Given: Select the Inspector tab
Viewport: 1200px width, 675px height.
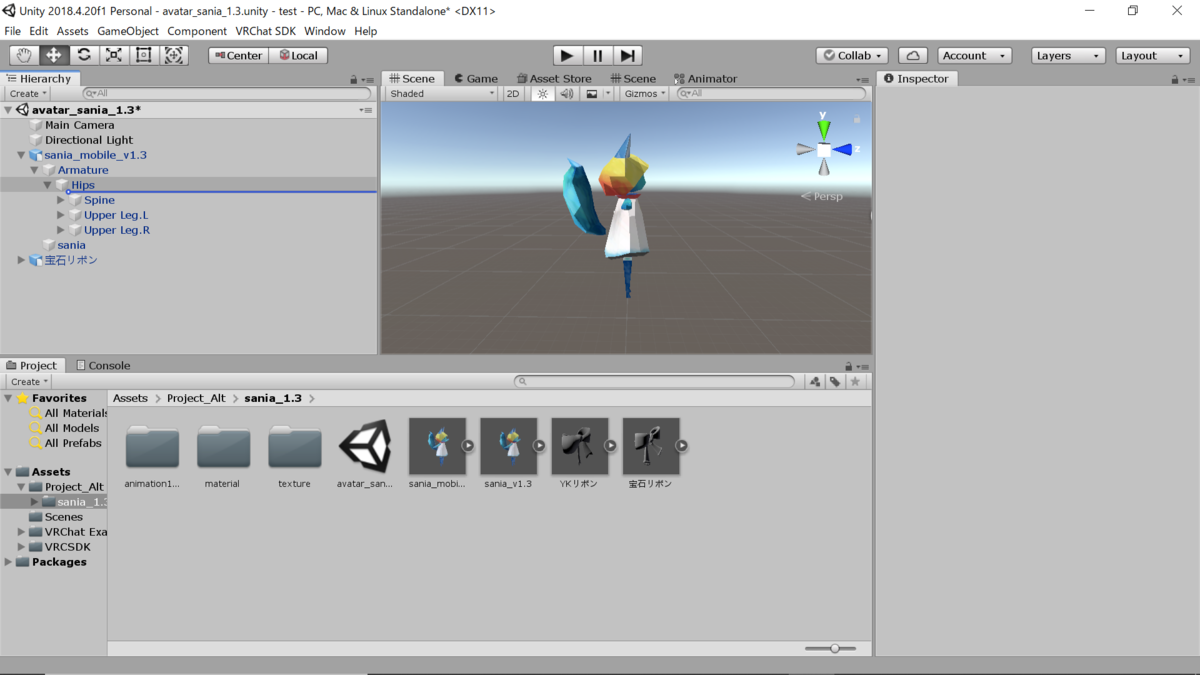Looking at the screenshot, I should [x=917, y=78].
